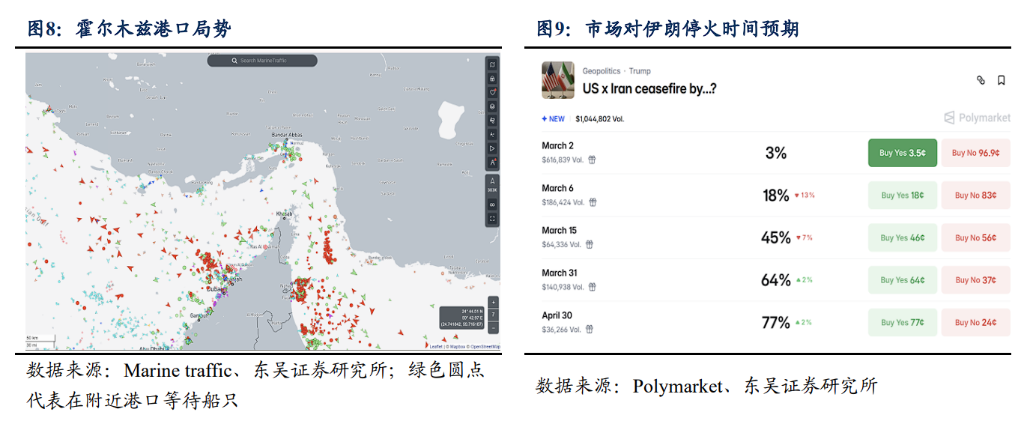Enter fullscreen via the expand map icon
The height and width of the screenshot is (423, 1024).
(x=492, y=219)
